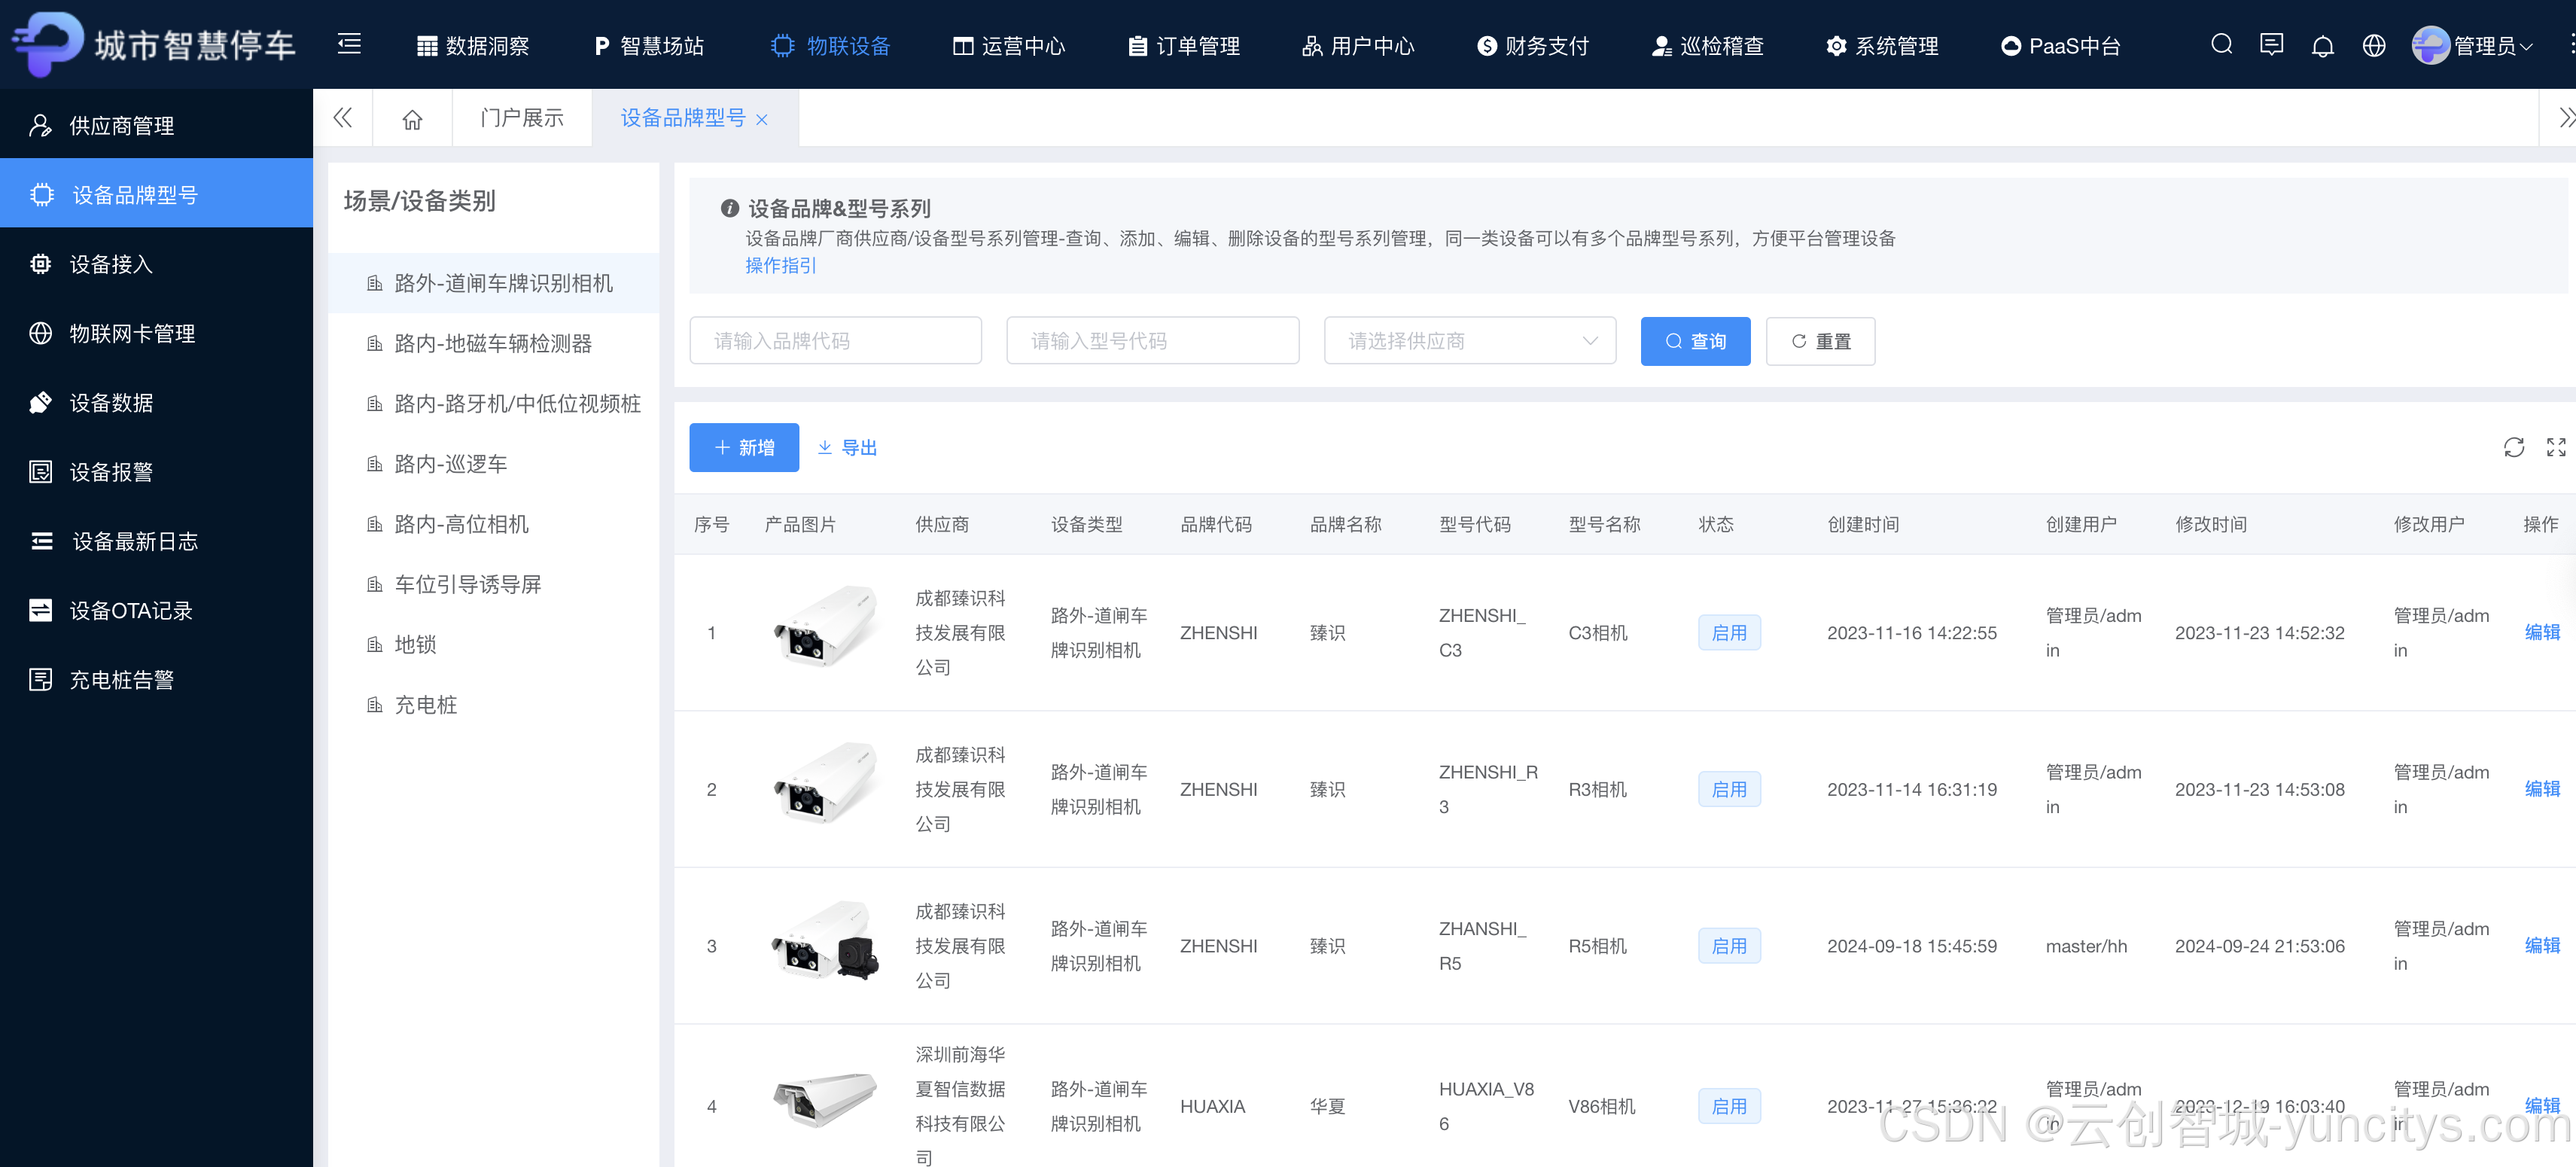Open the messages chat icon in header
Viewport: 2576px width, 1167px height.
(x=2271, y=45)
